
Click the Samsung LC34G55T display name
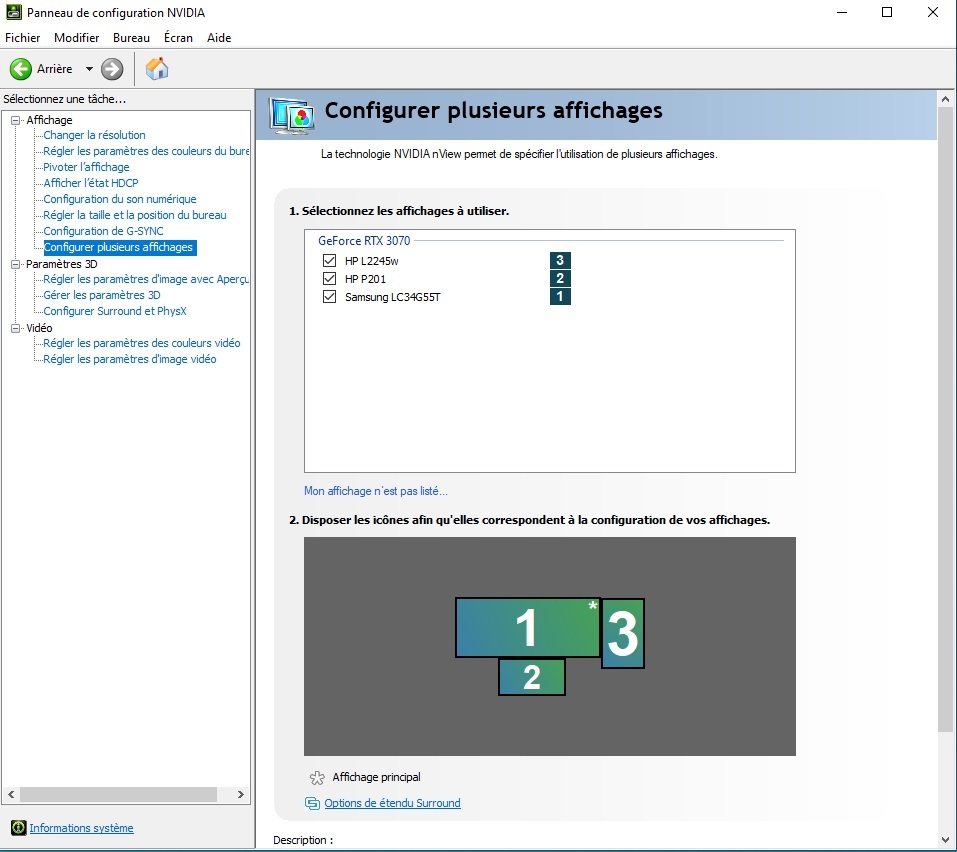(x=392, y=297)
